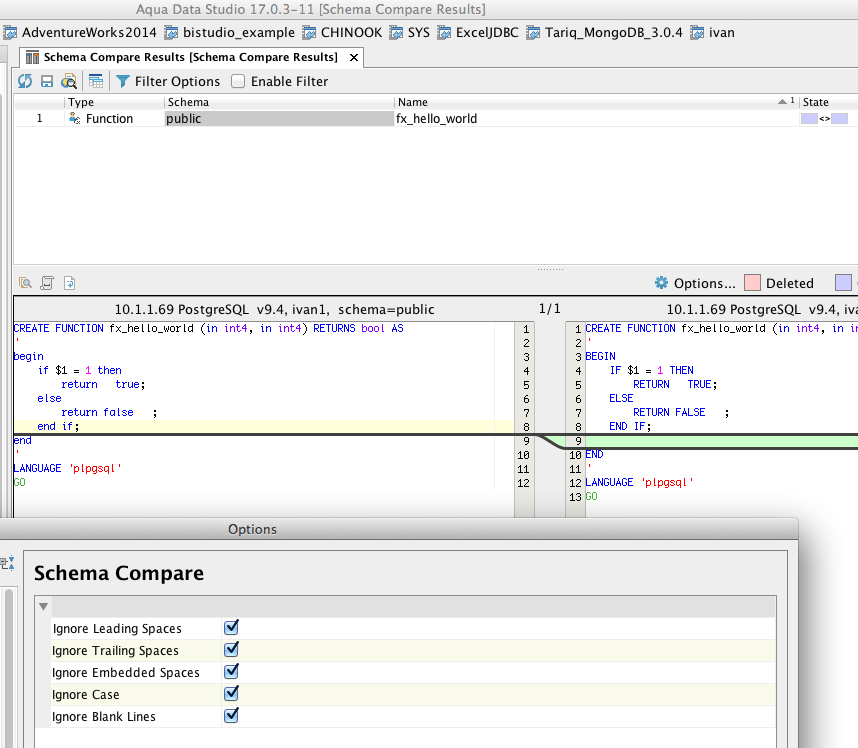Toggle Ignore Embedded Spaces checkbox
Screen dimensions: 858x748
click(231, 671)
